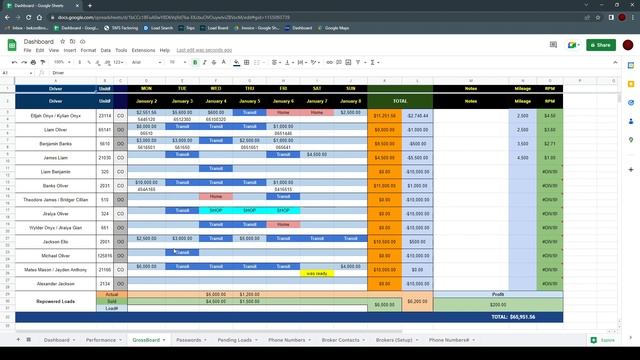Open the zoom level dropdown
This screenshot has width=640, height=360.
point(62,62)
